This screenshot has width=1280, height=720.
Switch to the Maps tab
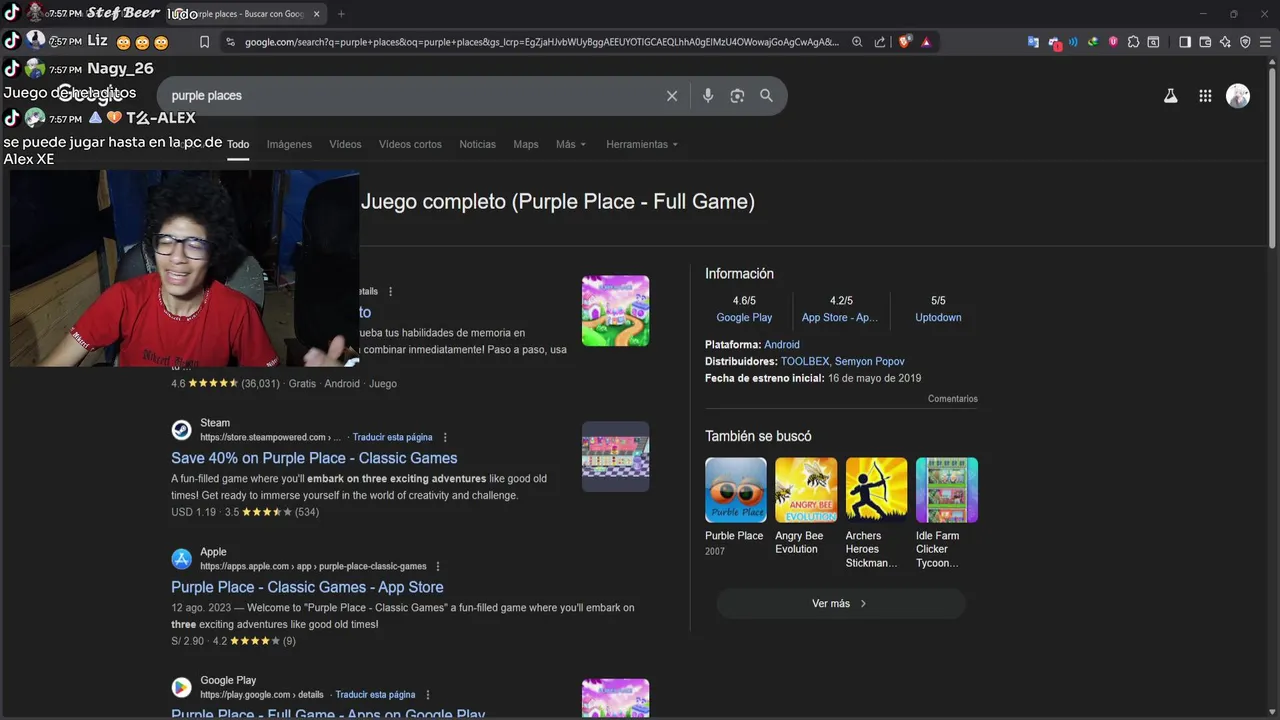(526, 144)
